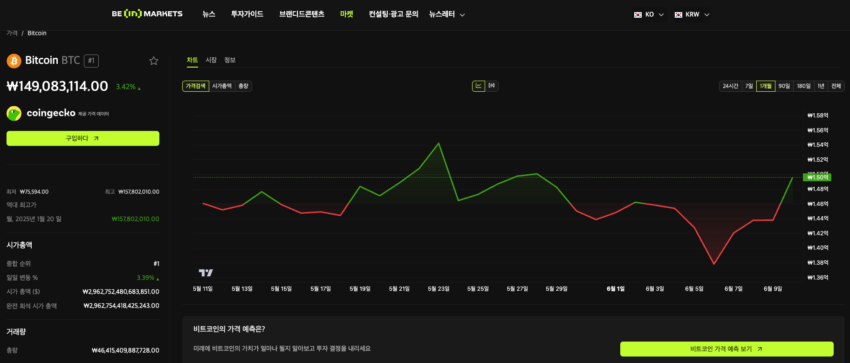Open the 투자가이드 menu item

pyautogui.click(x=247, y=15)
